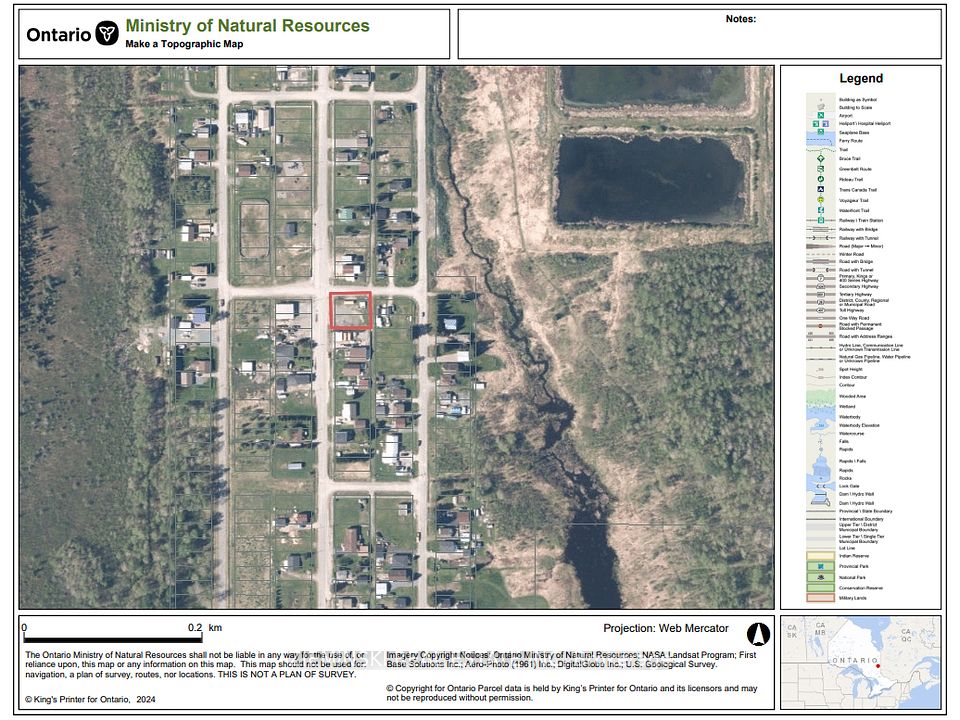Click the Indian Reserve colour swatch
This screenshot has height=720, width=960.
point(821,556)
